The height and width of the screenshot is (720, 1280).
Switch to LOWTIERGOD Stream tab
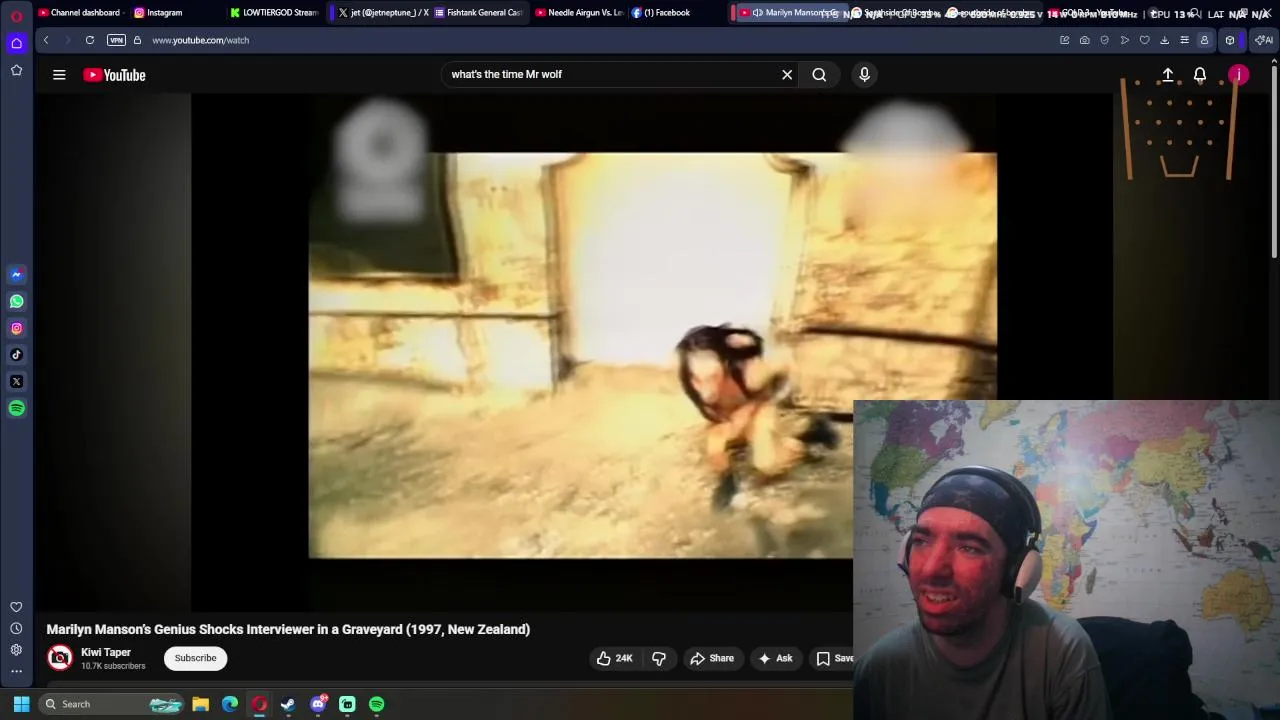273,12
